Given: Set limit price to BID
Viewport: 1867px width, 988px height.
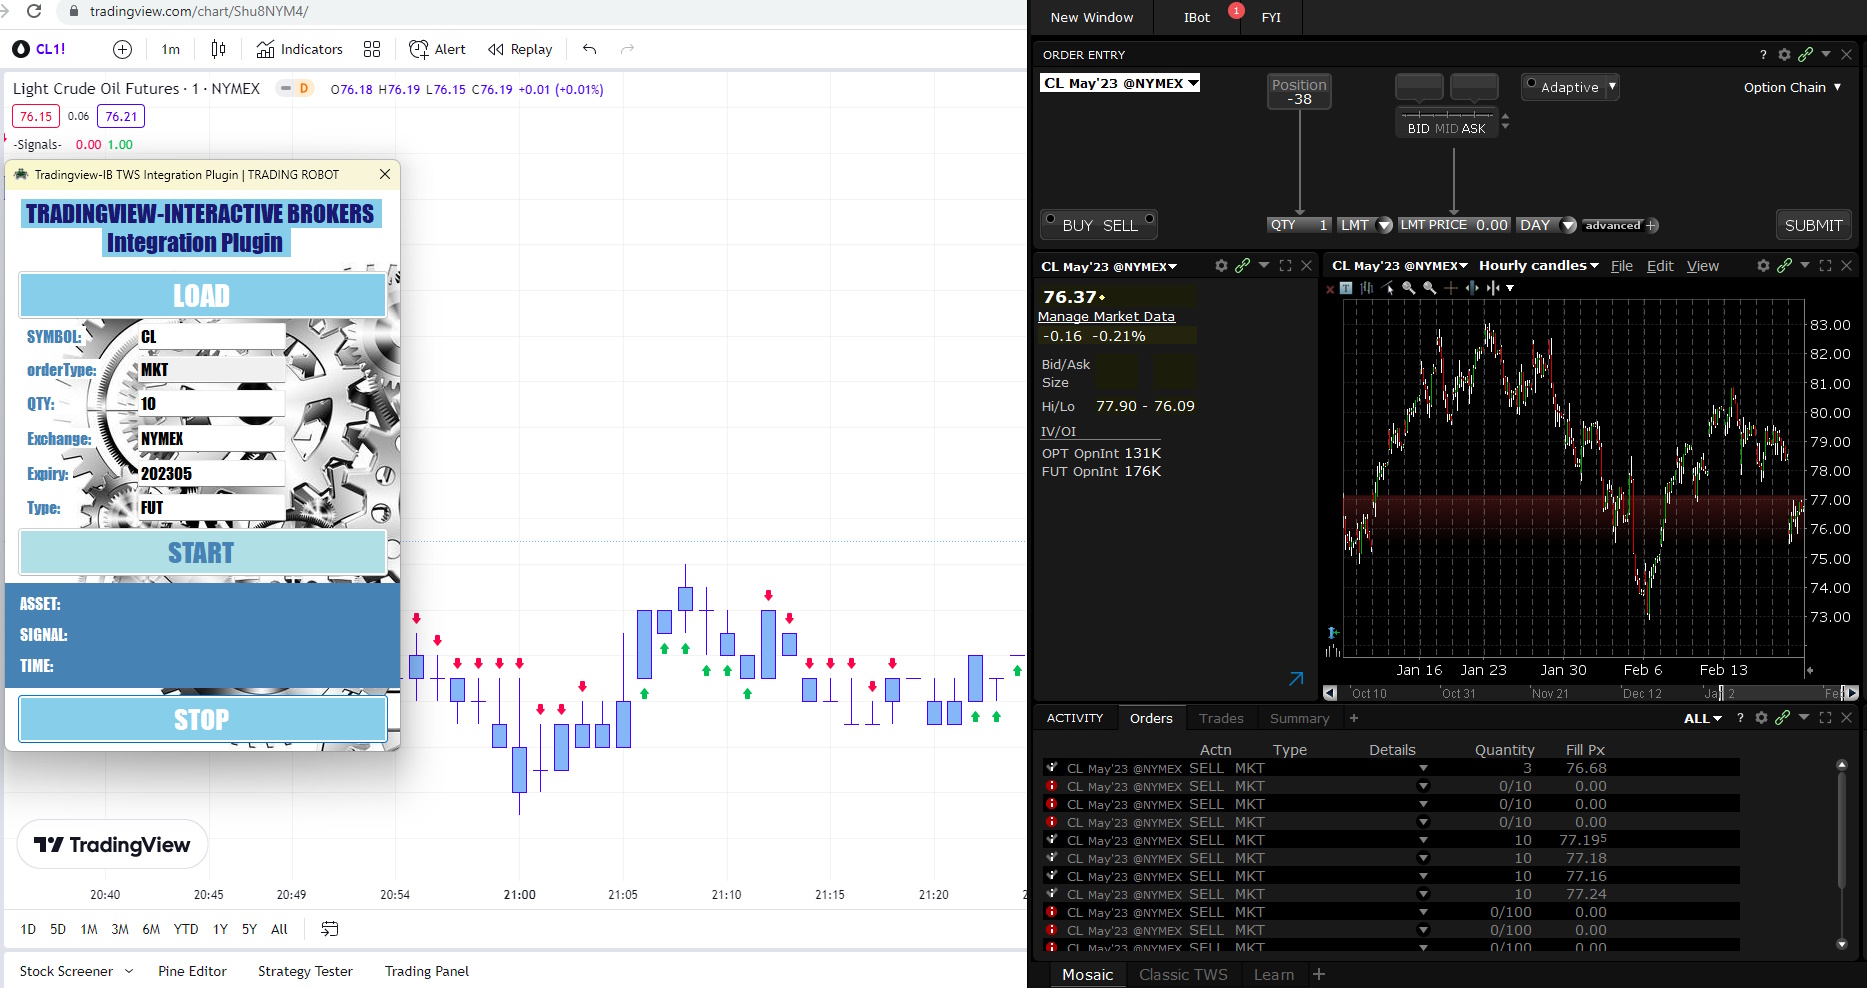Looking at the screenshot, I should (x=1418, y=129).
